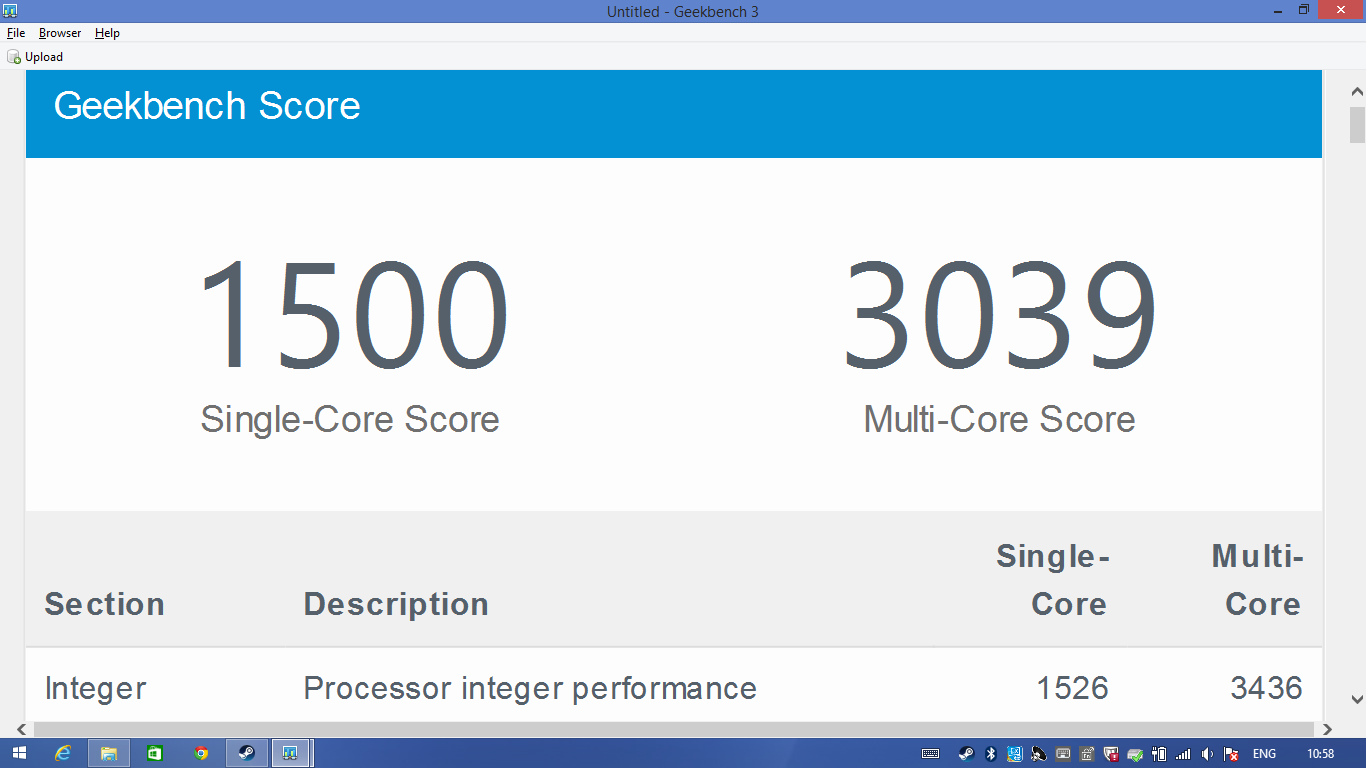Click the safely remove hardware tray icon
Viewport: 1366px width, 768px height.
[1135, 754]
